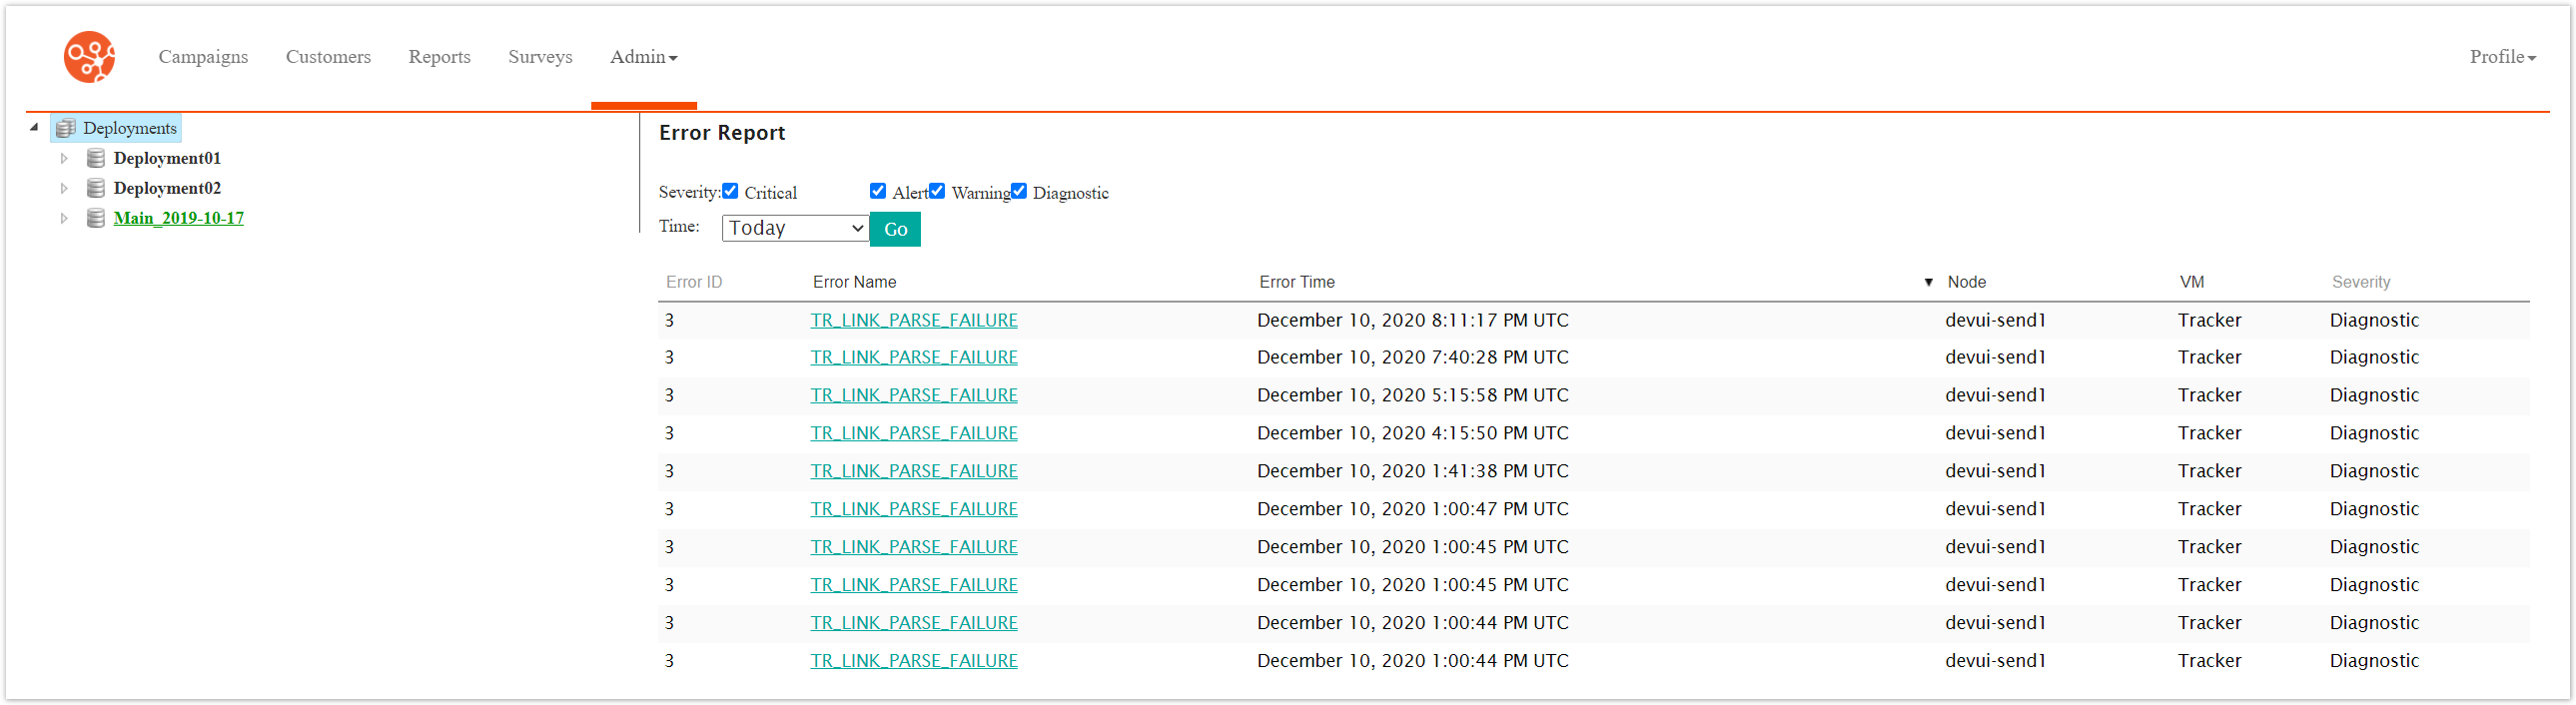Viewport: 2576px width, 705px height.
Task: Uncheck the Critical severity checkbox
Action: tap(730, 190)
